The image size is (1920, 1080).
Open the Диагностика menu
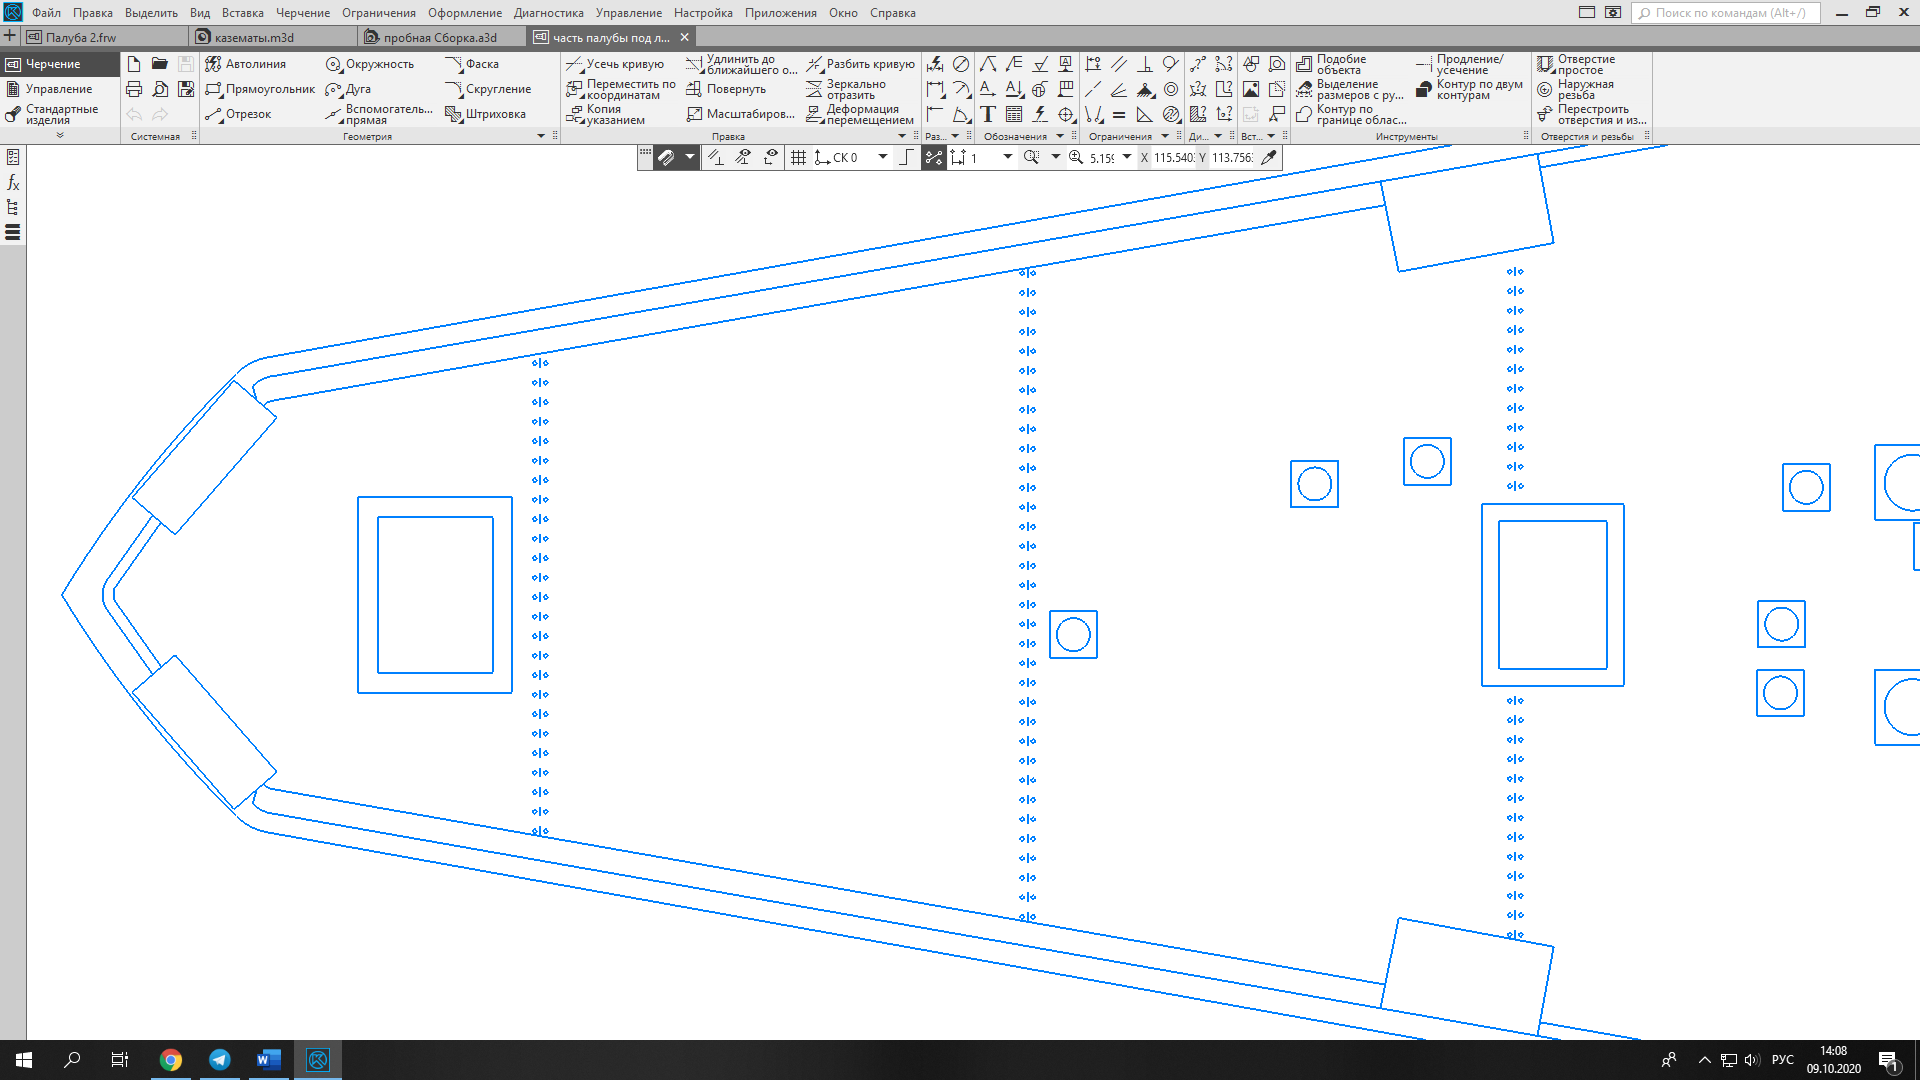coord(548,13)
